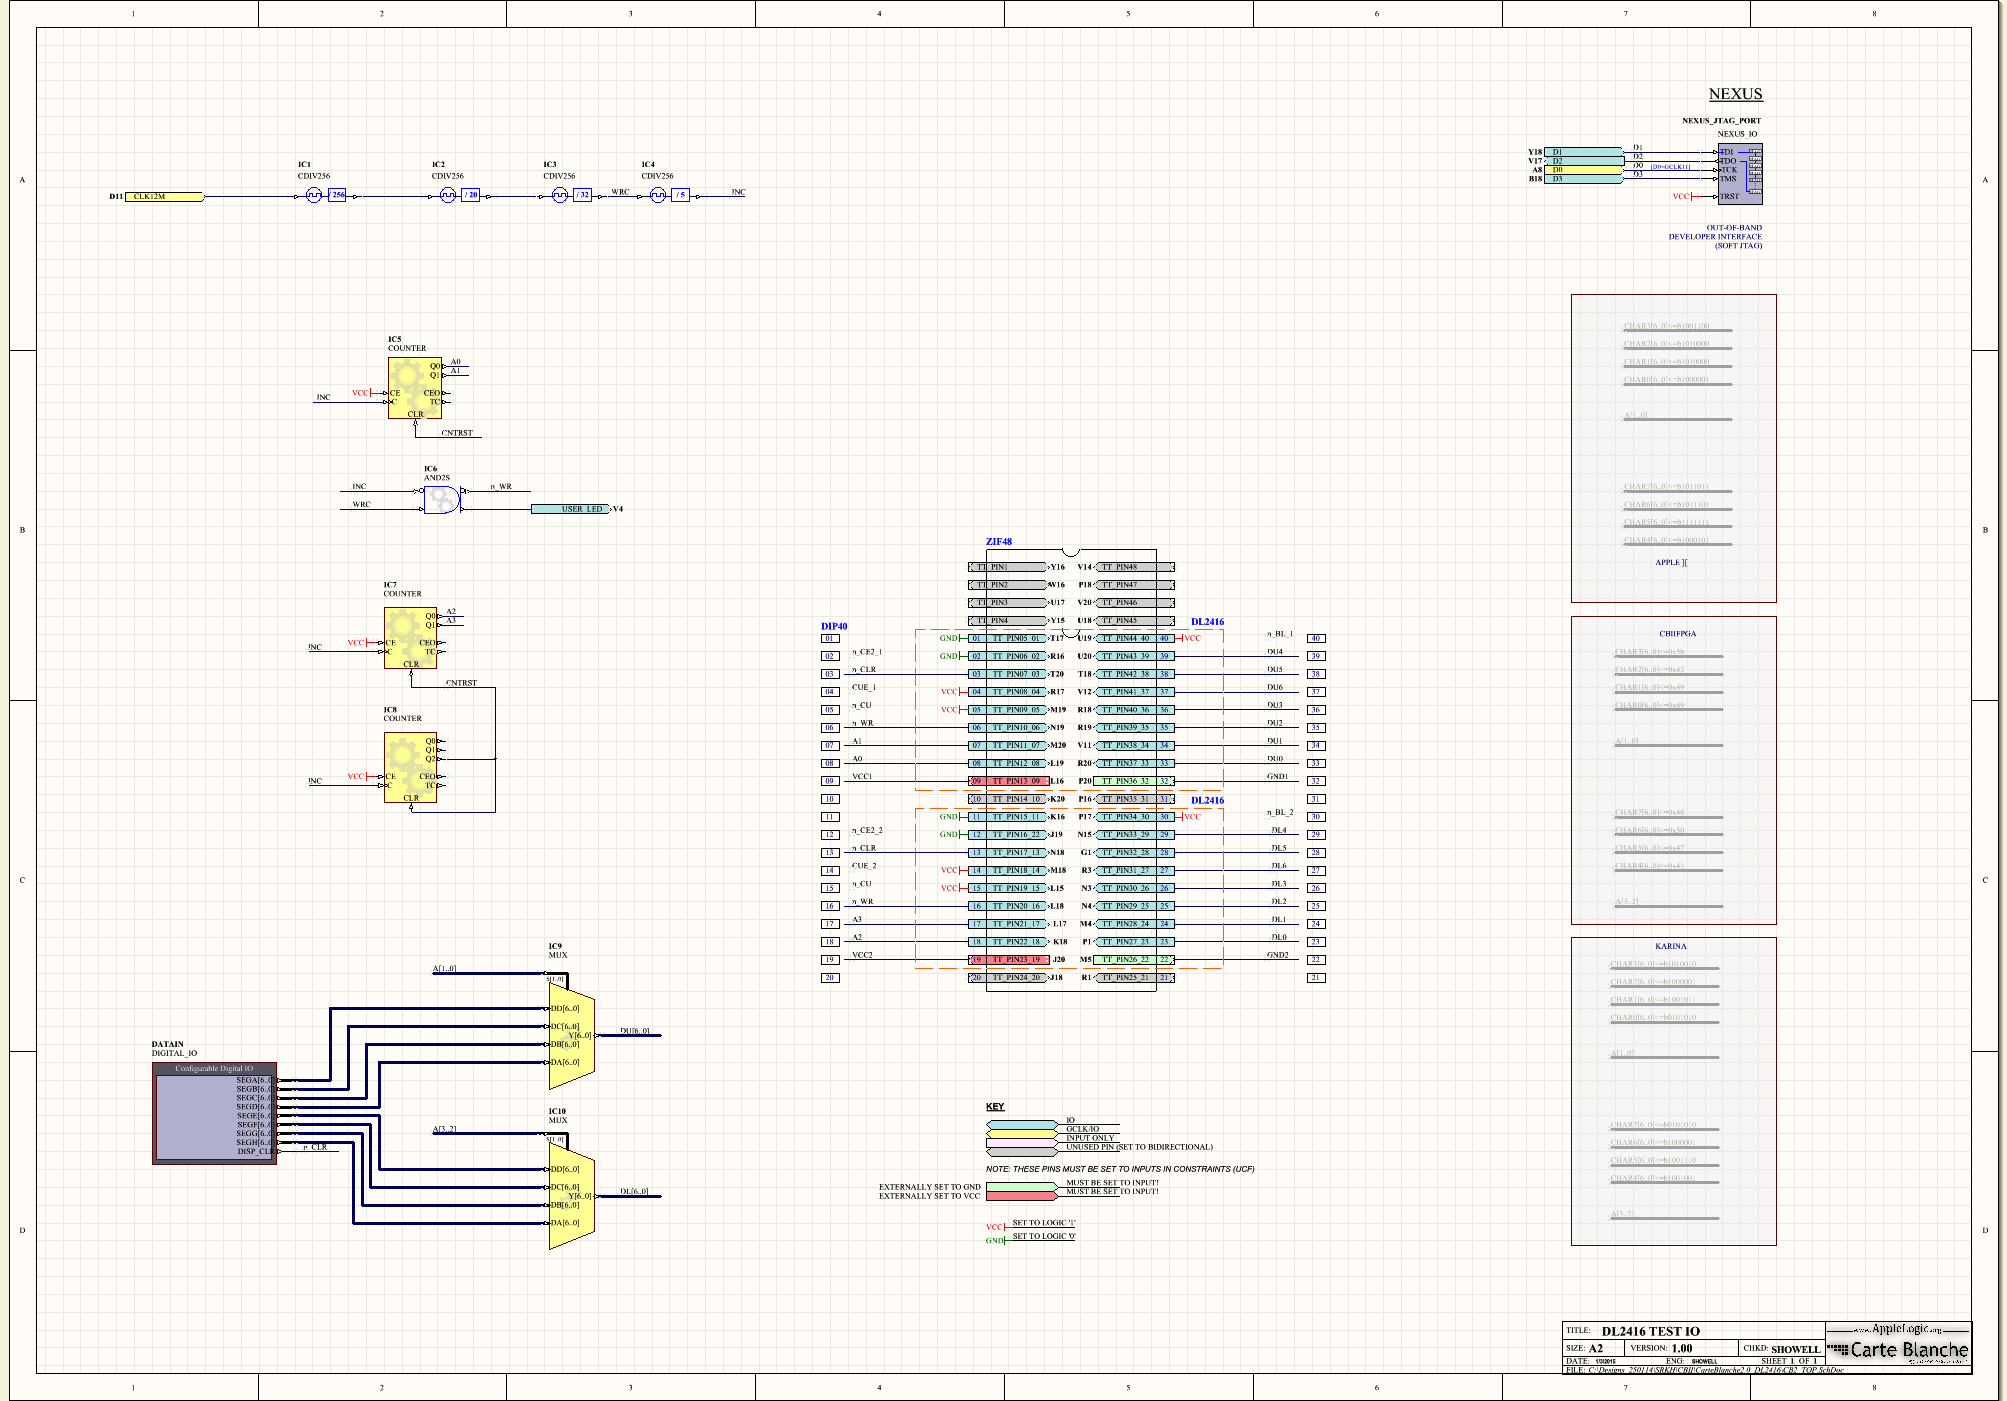Click the A[1..0] bus label above IC9

tap(445, 968)
